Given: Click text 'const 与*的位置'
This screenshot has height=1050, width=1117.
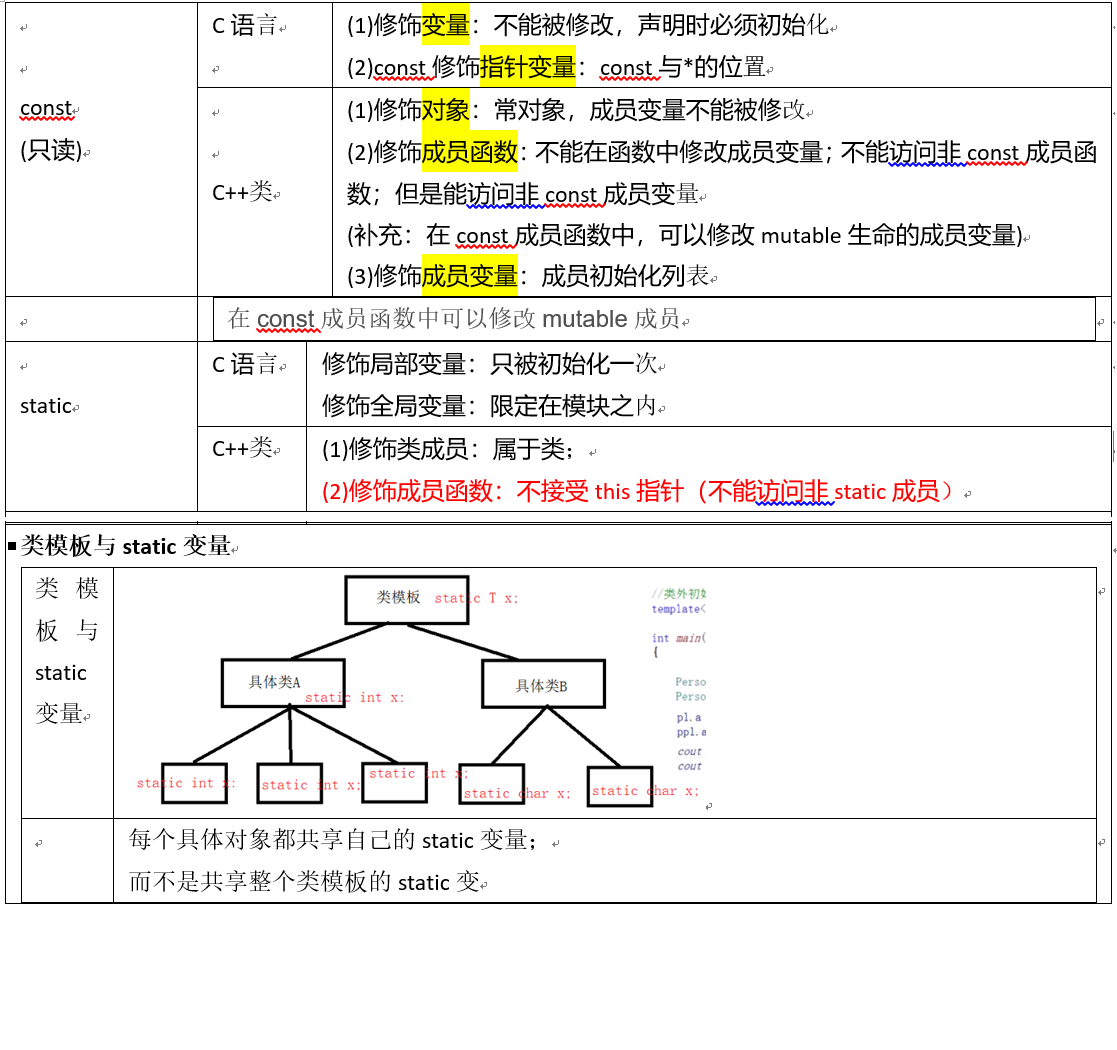Looking at the screenshot, I should [x=682, y=67].
